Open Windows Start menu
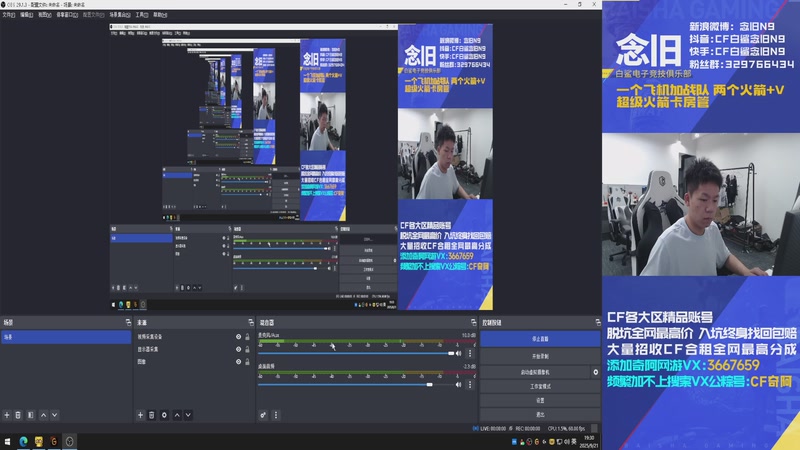The image size is (800, 450). tap(7, 441)
